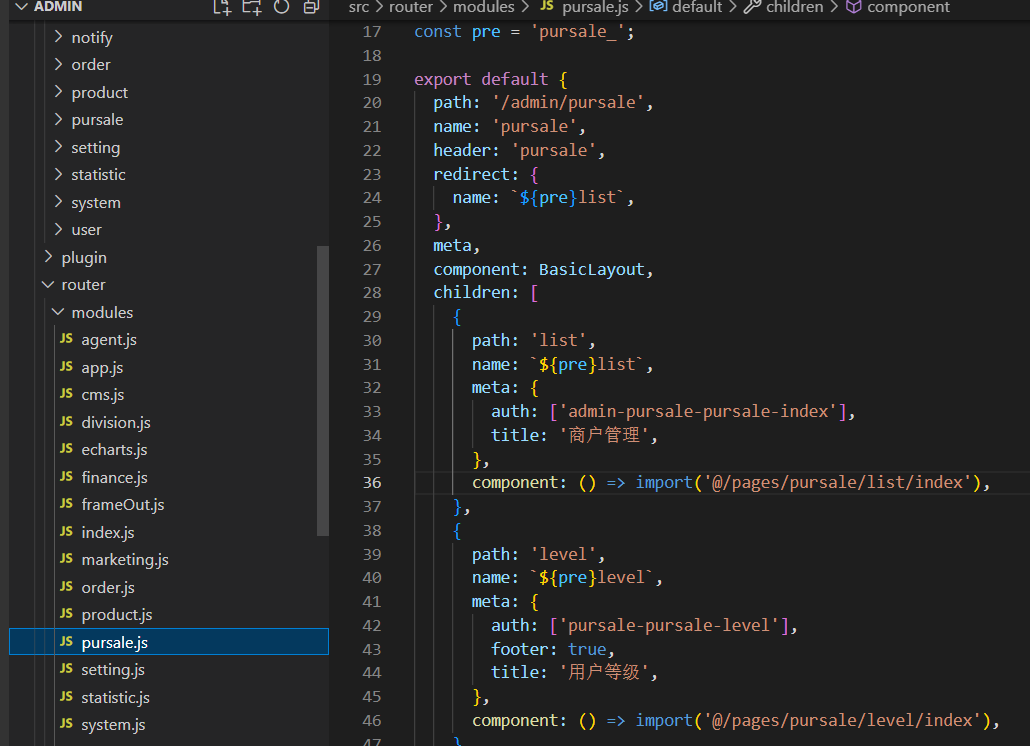Click the 'pursale_' string on line 17
The width and height of the screenshot is (1030, 746).
tap(578, 32)
